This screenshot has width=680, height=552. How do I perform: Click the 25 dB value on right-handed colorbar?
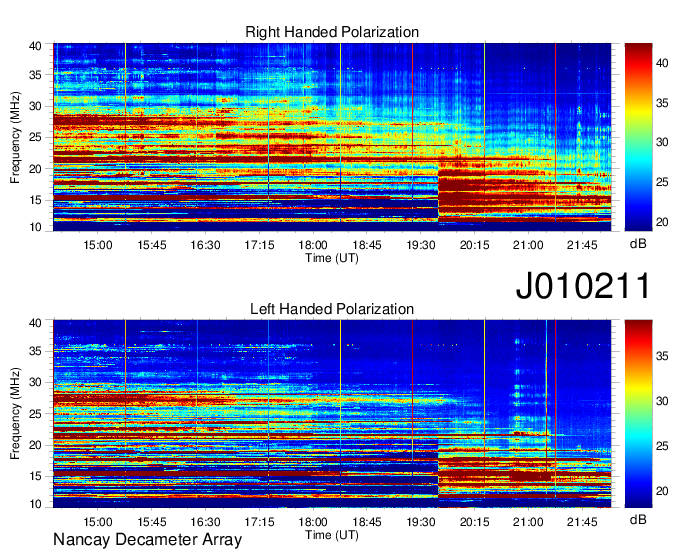662,182
